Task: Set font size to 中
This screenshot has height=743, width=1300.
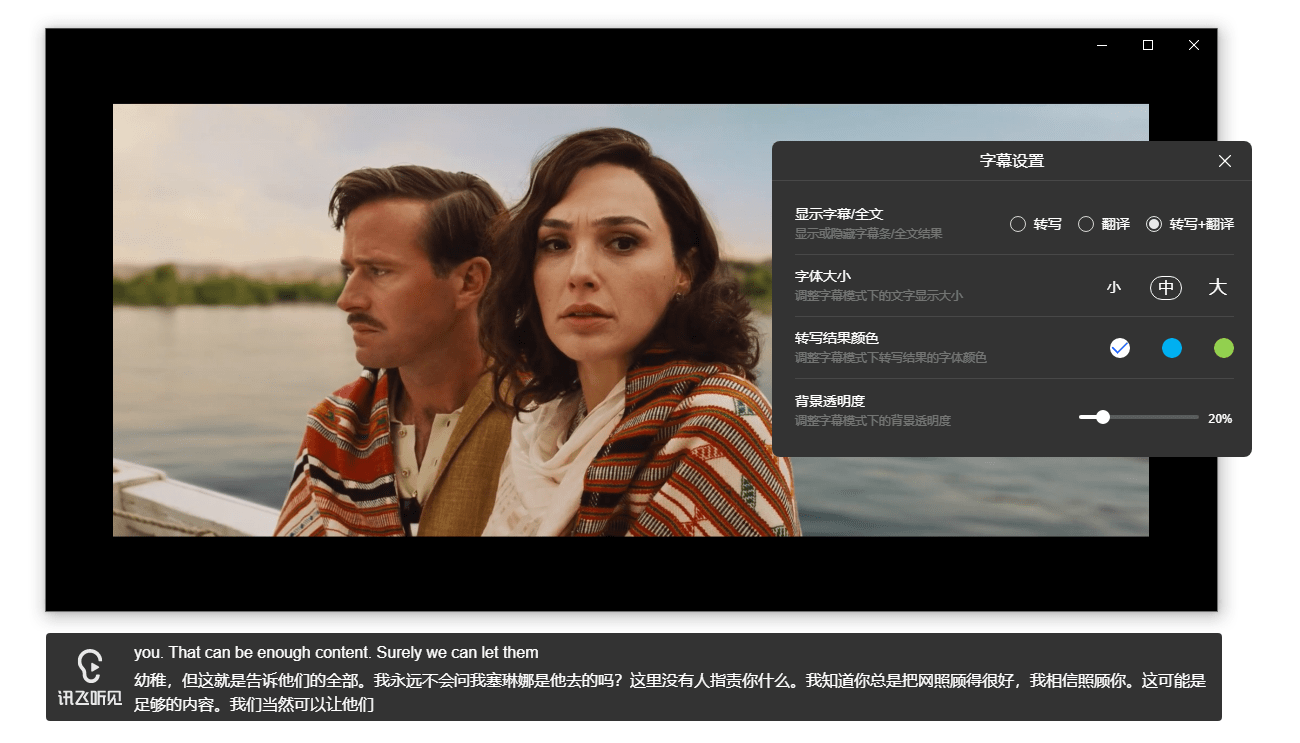Action: (1166, 288)
